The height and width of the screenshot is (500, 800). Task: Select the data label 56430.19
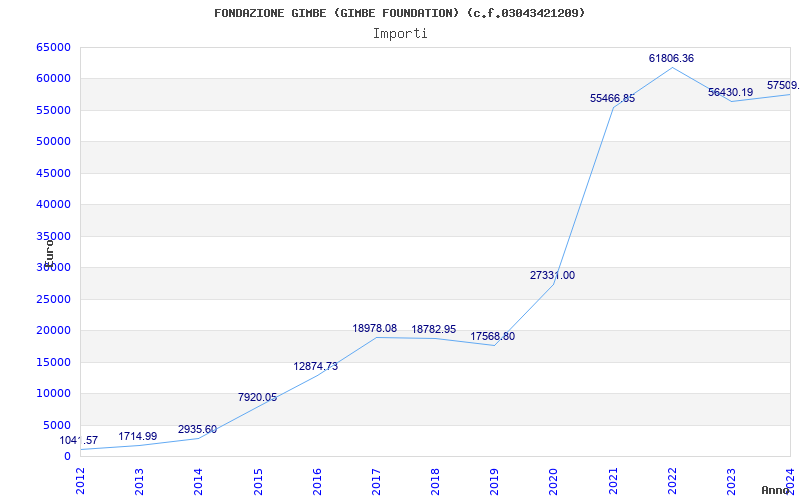(x=730, y=92)
